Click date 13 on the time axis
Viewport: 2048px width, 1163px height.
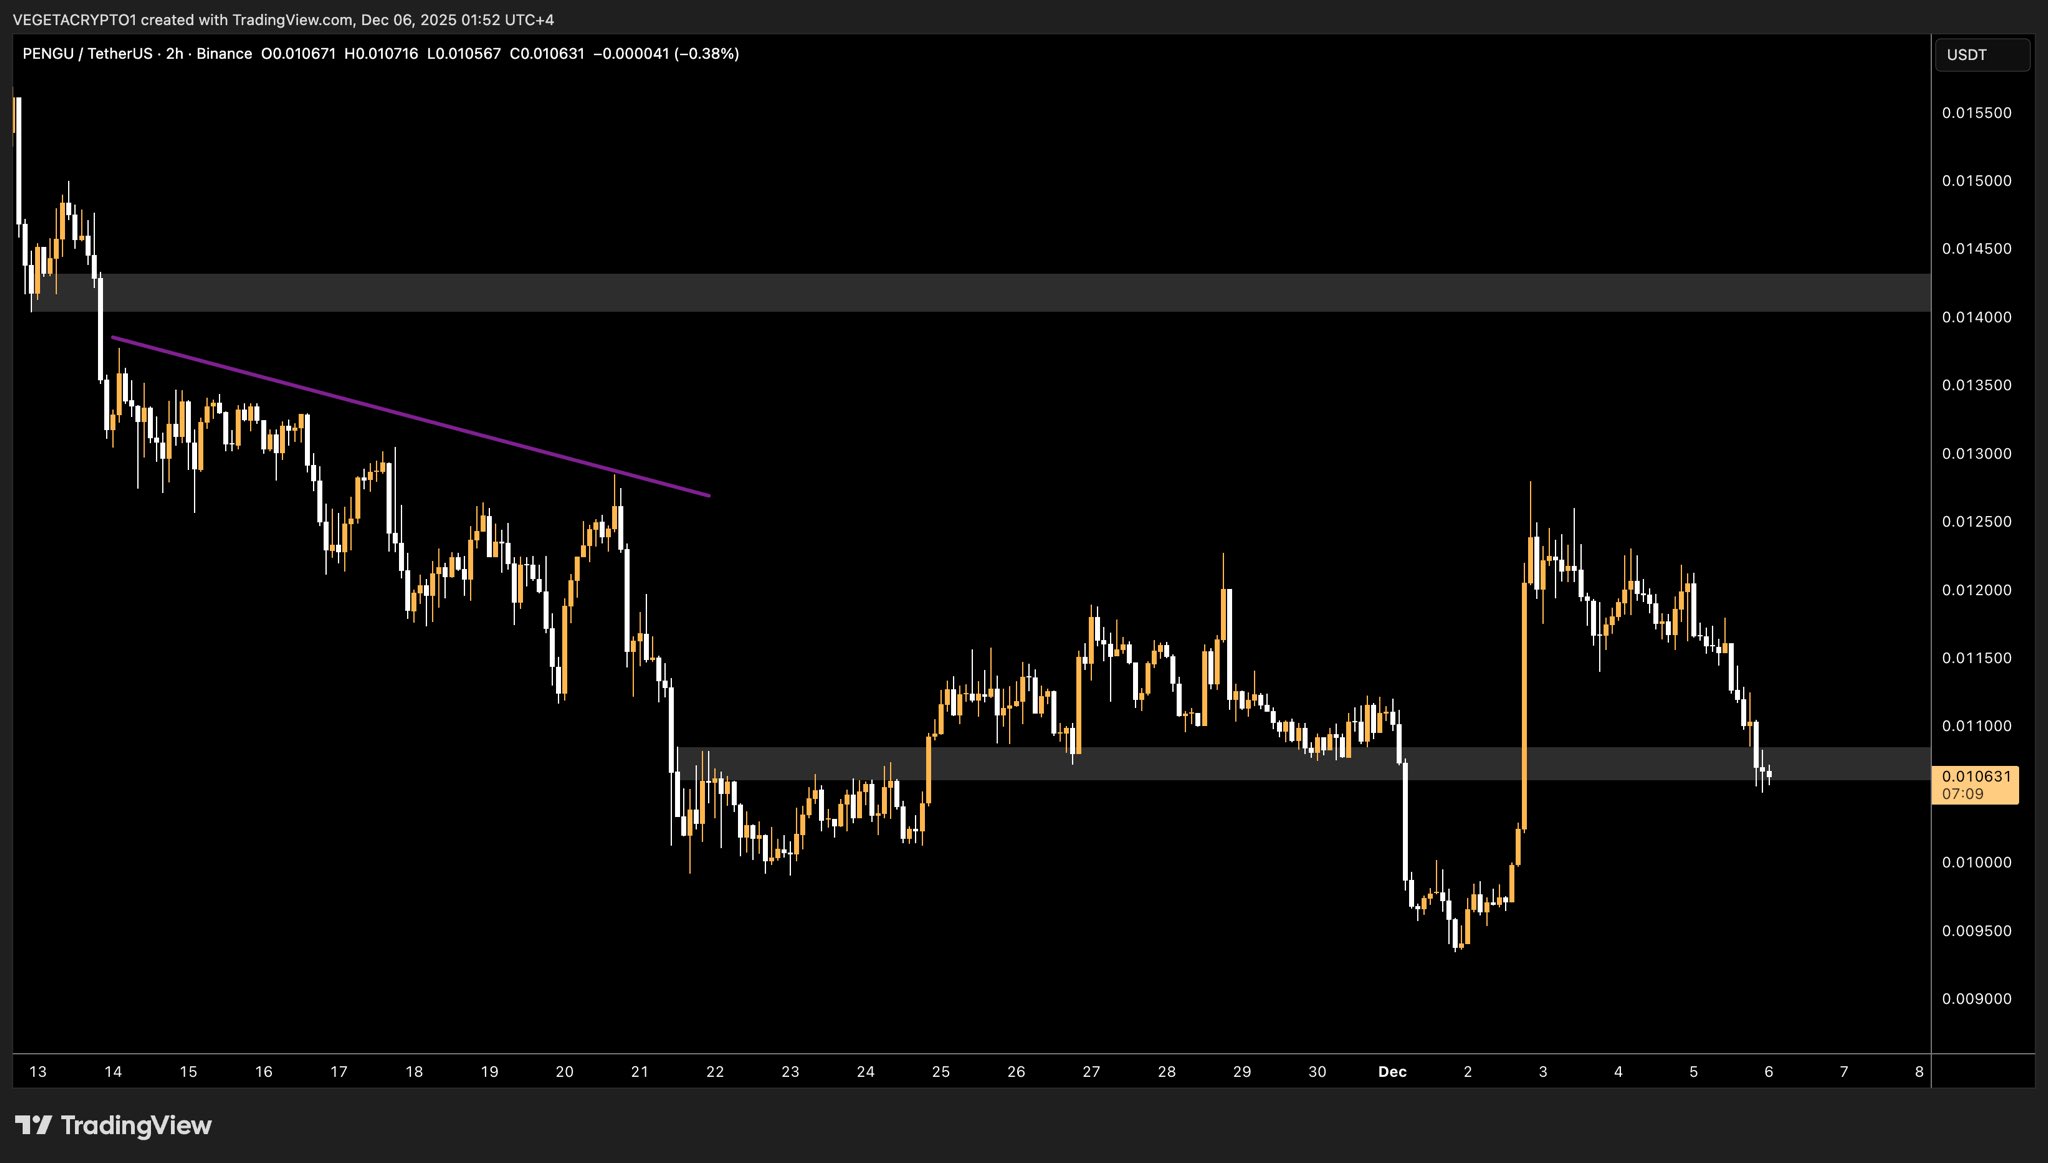(x=38, y=1072)
